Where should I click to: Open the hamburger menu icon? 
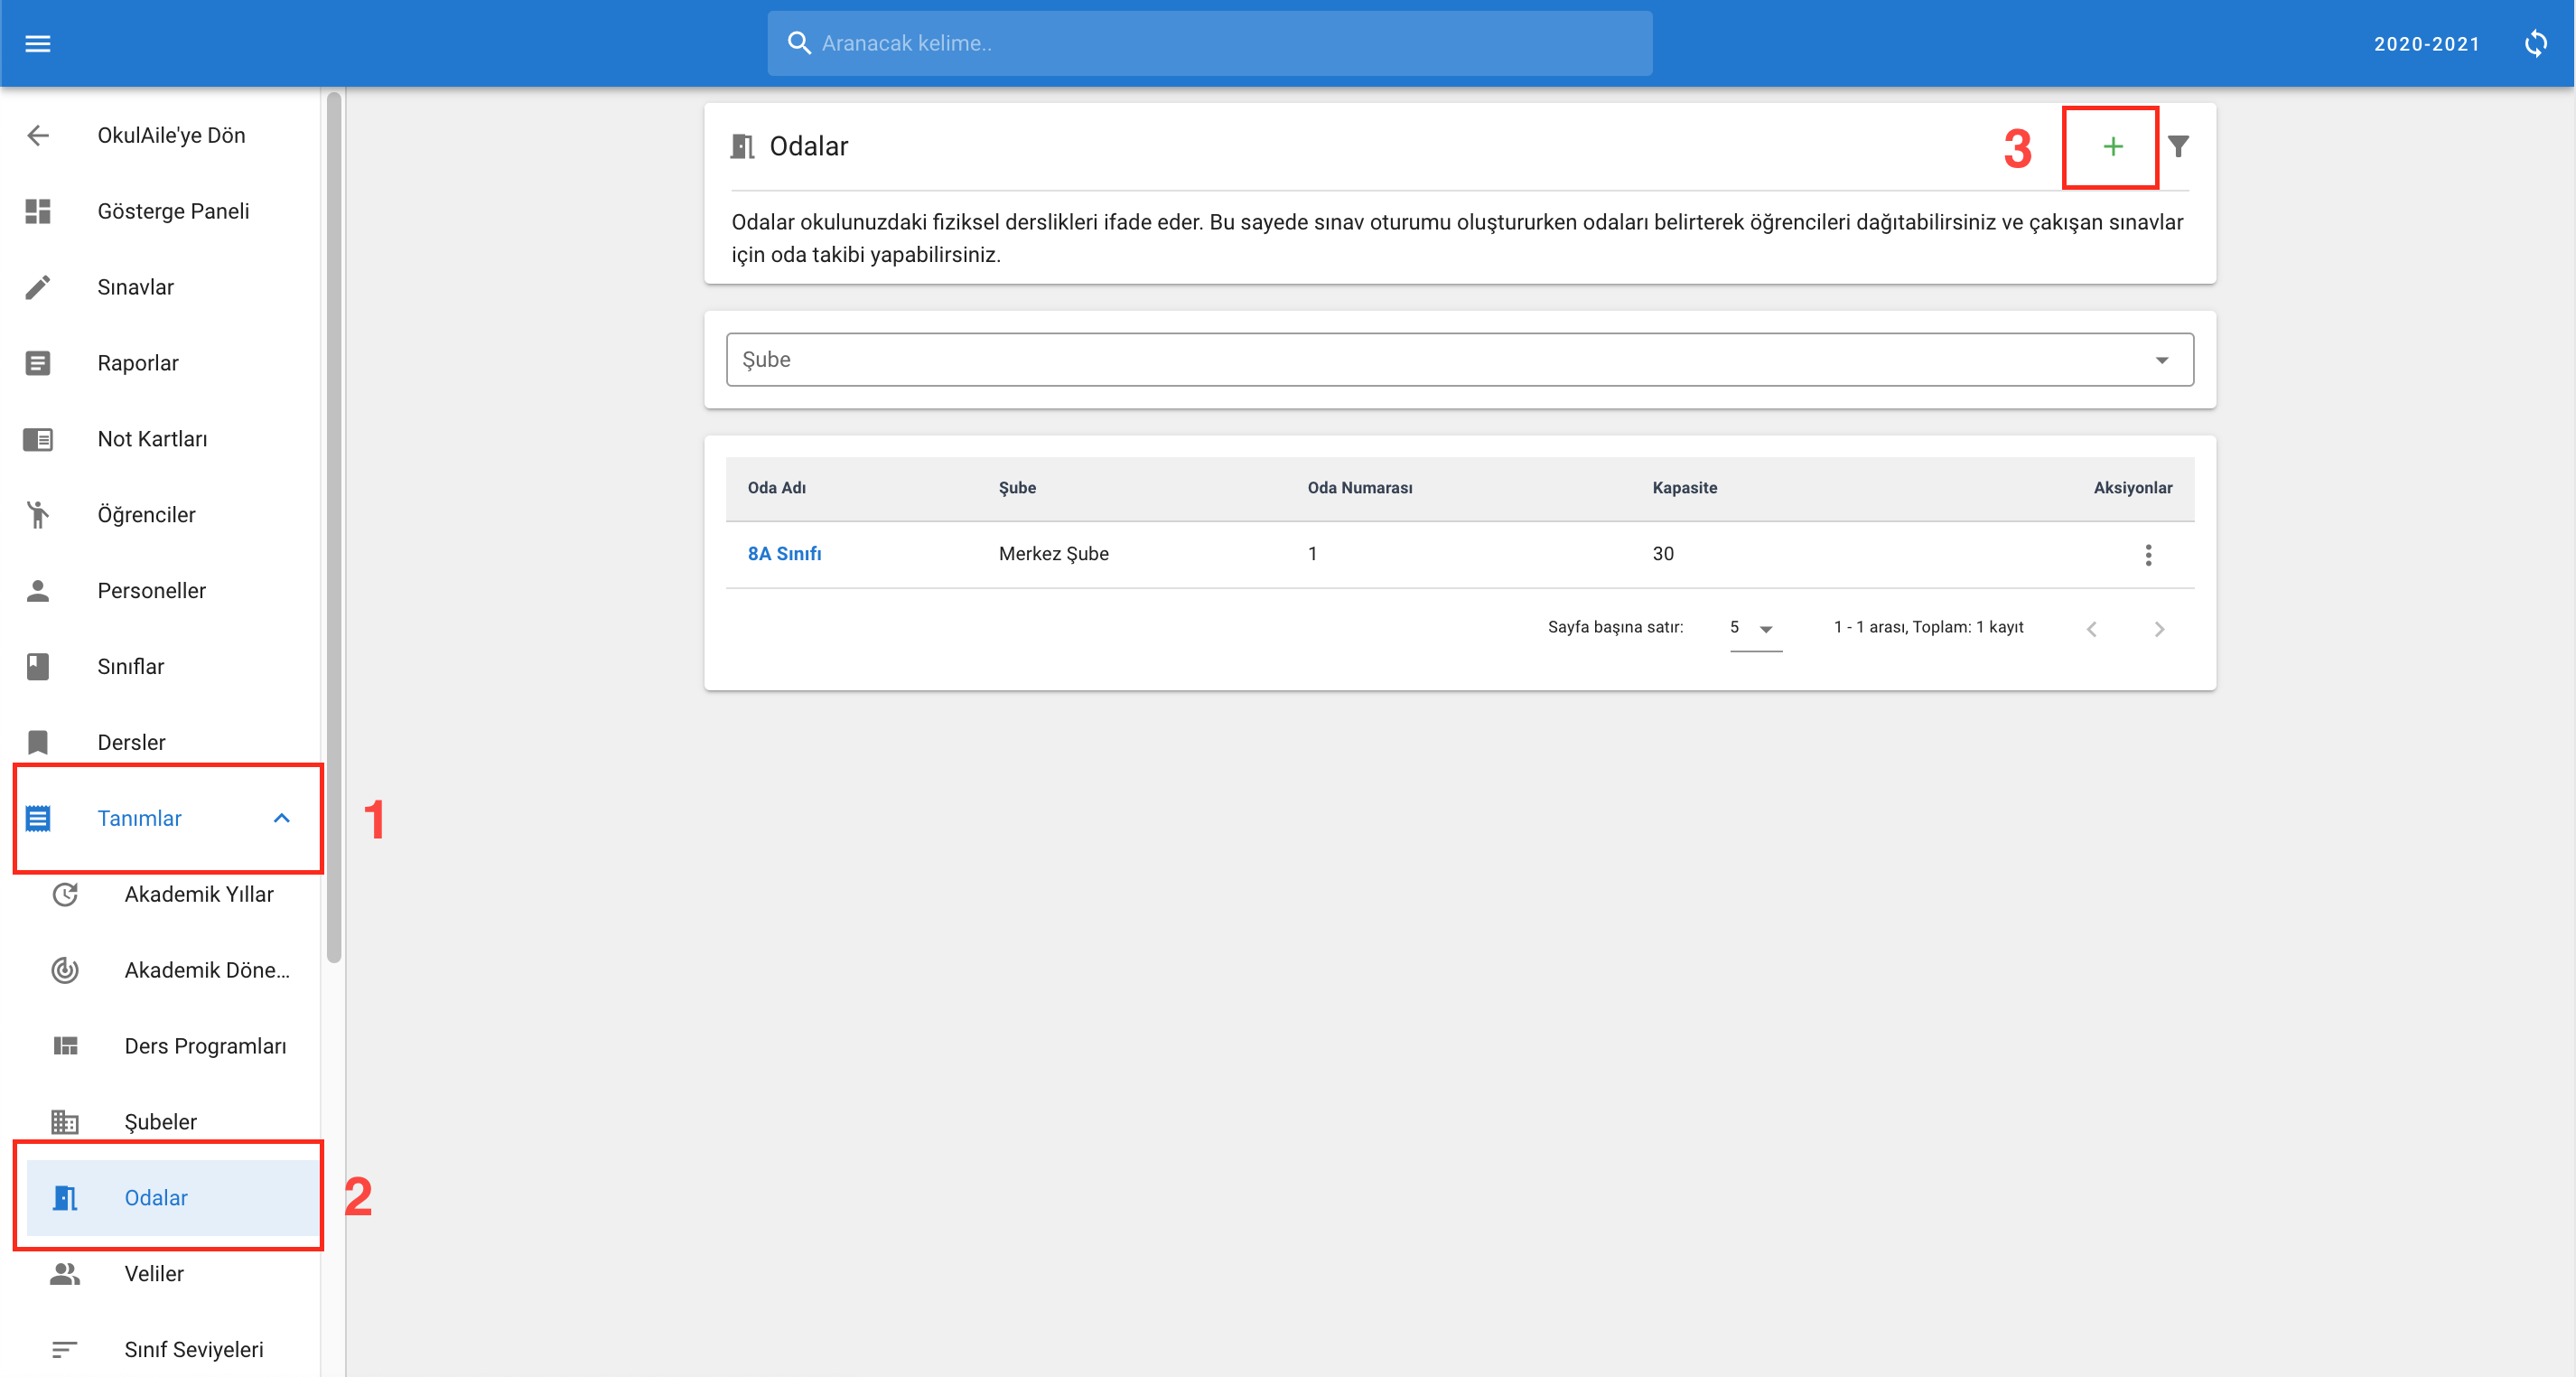pos(38,43)
